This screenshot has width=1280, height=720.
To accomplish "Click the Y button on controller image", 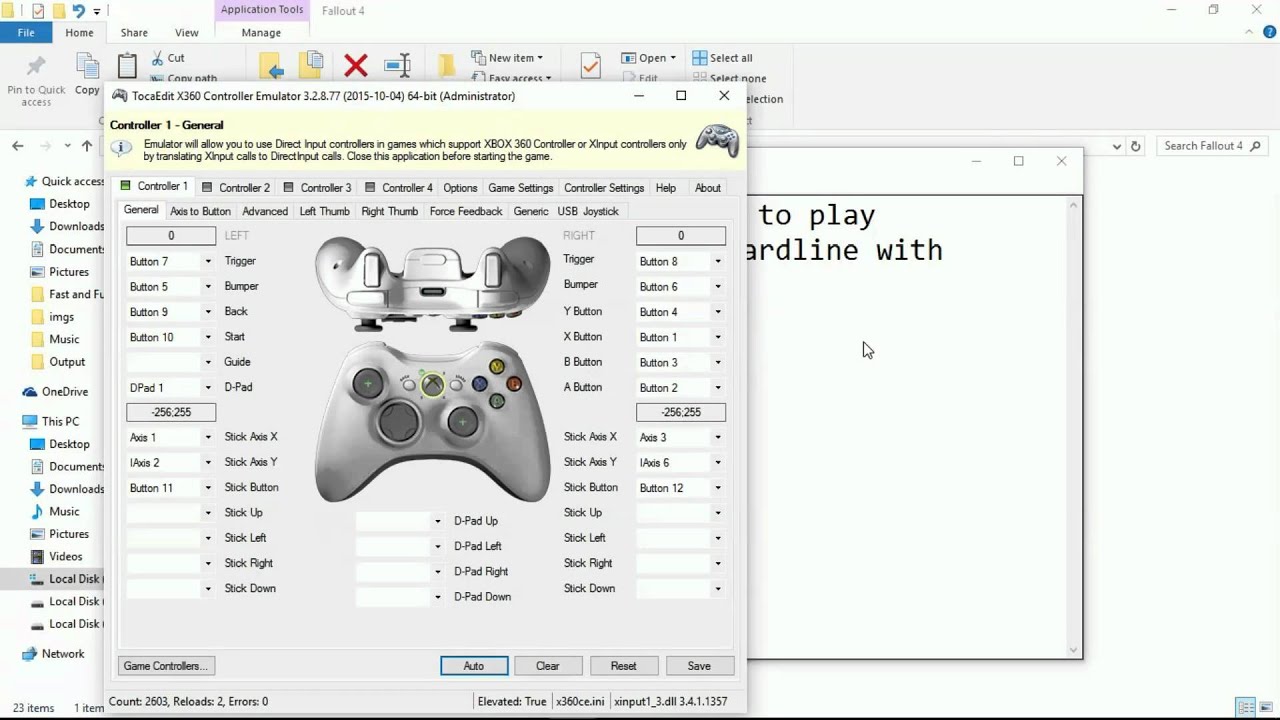I will pos(496,367).
